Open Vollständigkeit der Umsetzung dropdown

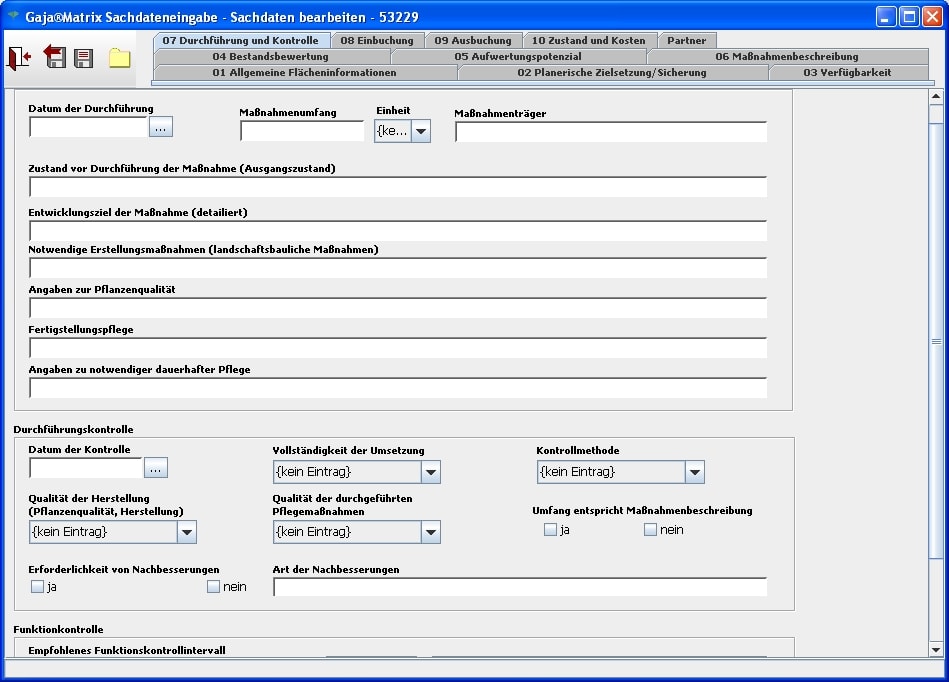[430, 472]
